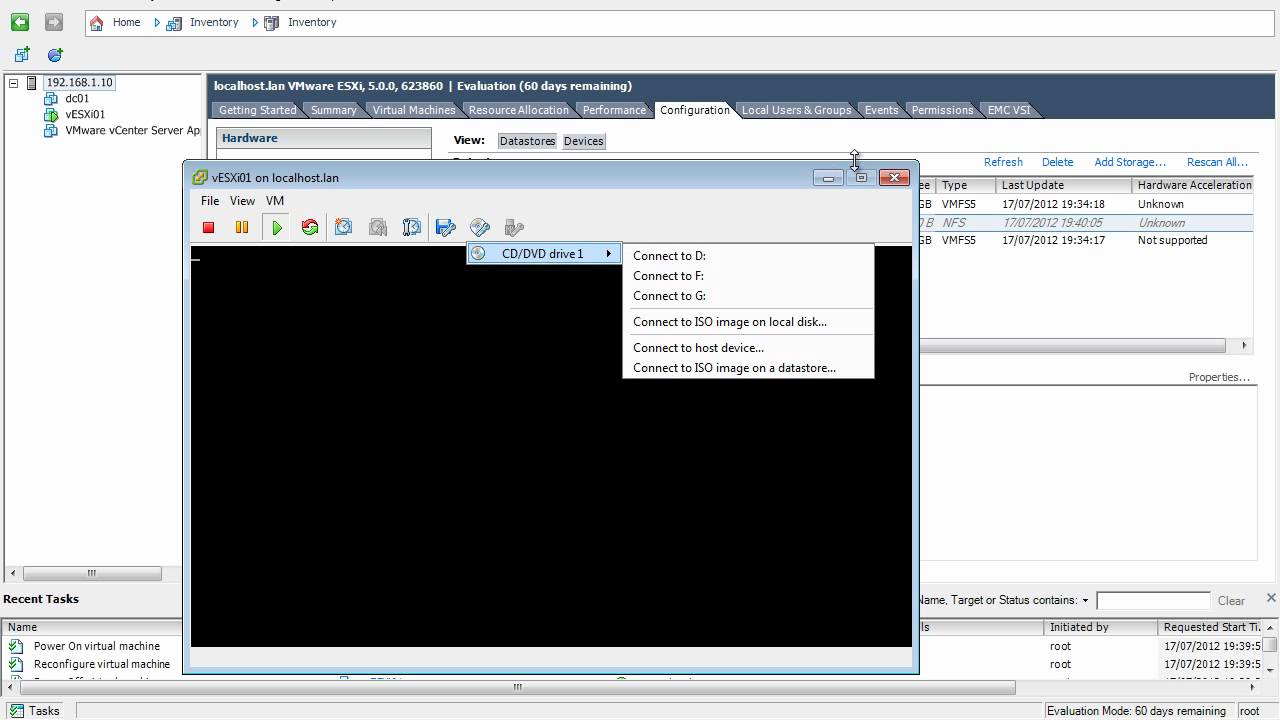Click the Clear button in Recent Tasks

click(1231, 601)
